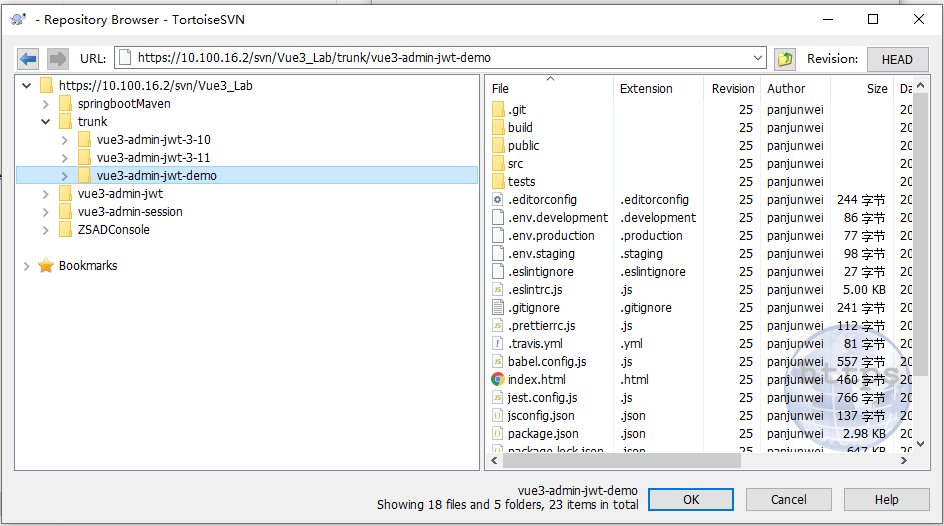
Task: Expand the vue3-admin-jwt tree node
Action: pos(45,194)
